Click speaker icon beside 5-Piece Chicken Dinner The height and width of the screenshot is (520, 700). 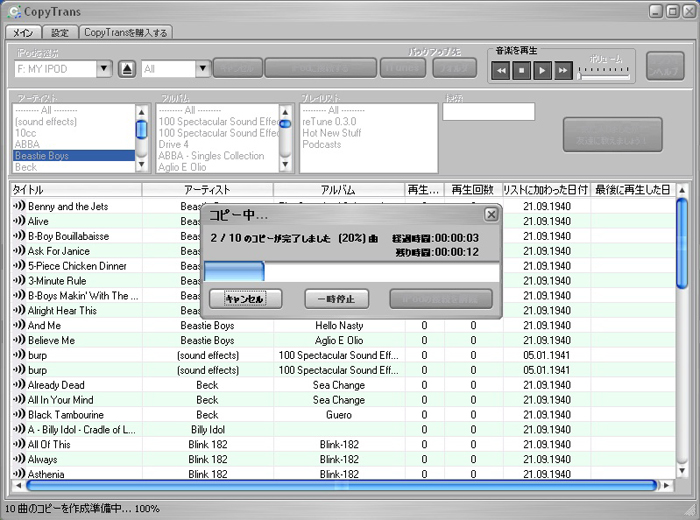(x=19, y=265)
